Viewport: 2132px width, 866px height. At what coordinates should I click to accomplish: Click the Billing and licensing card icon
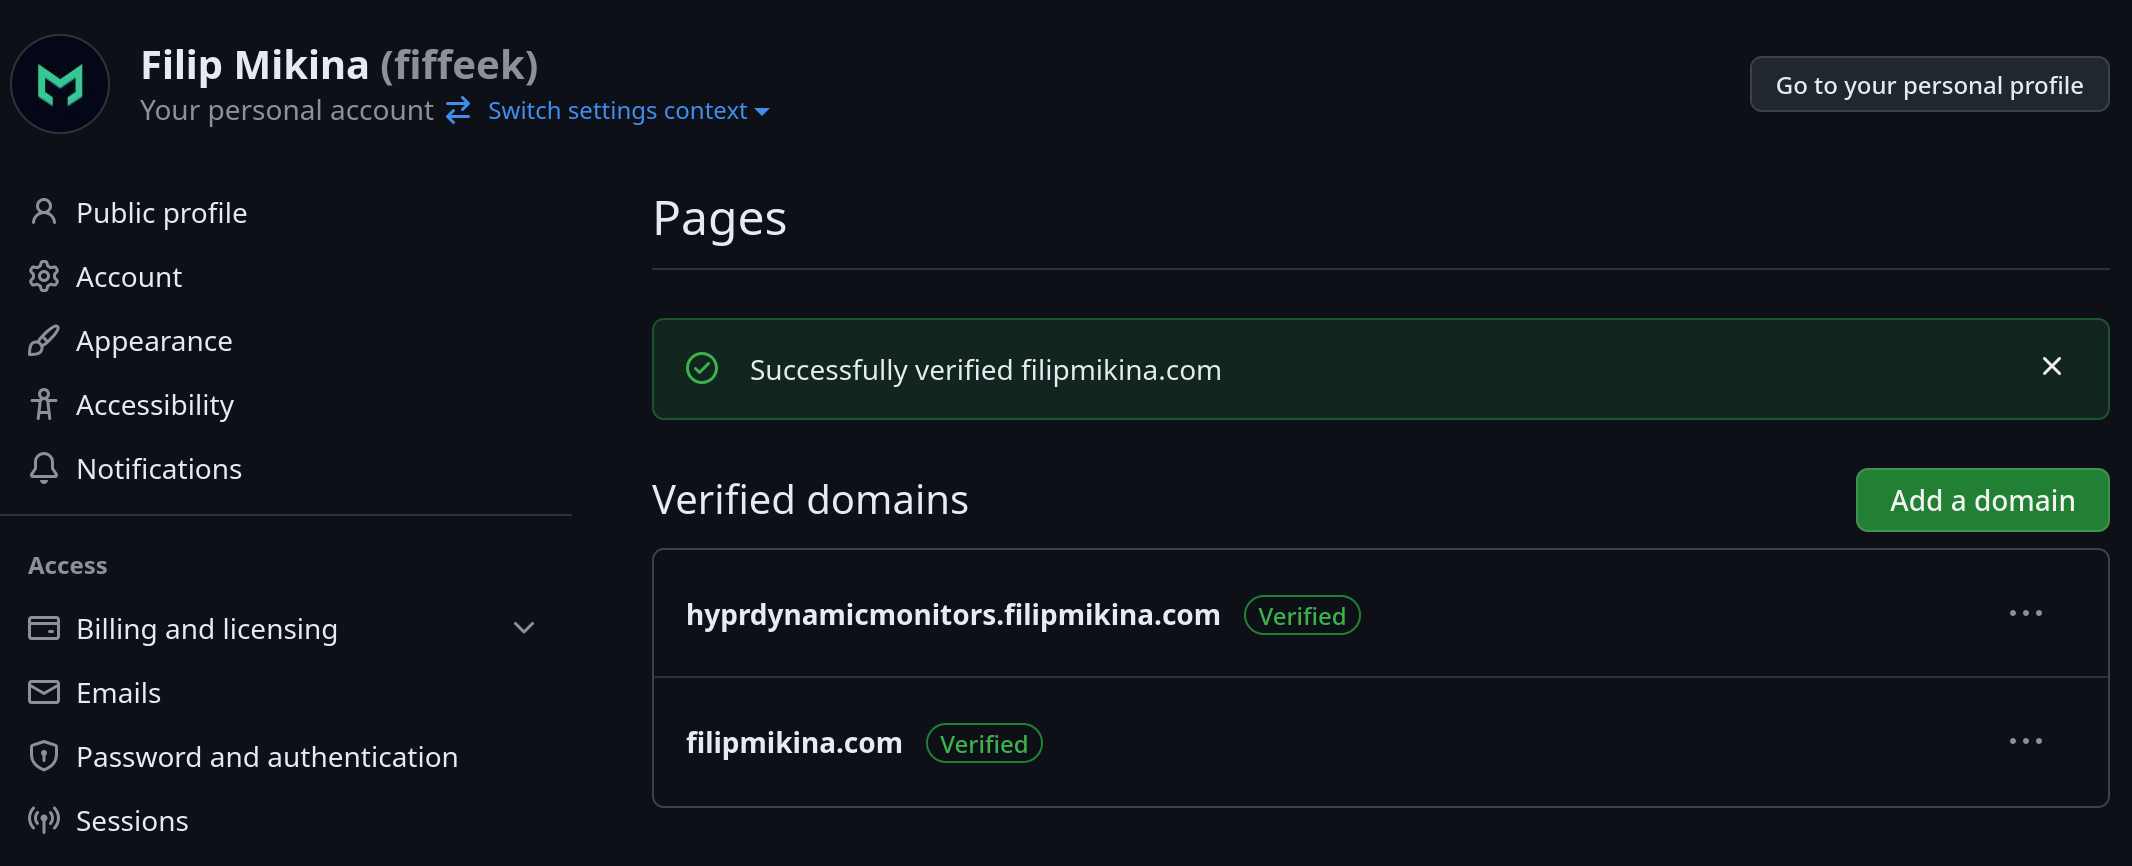click(x=44, y=628)
